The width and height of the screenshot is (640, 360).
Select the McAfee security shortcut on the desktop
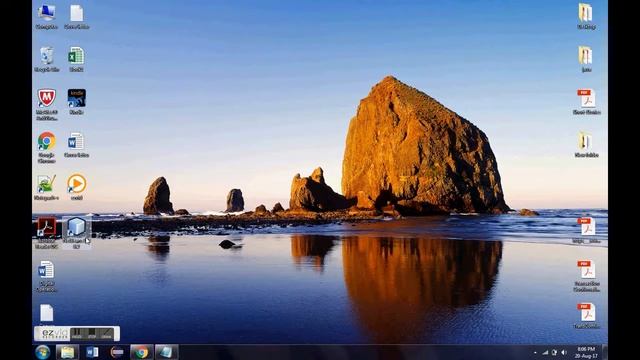pos(47,104)
